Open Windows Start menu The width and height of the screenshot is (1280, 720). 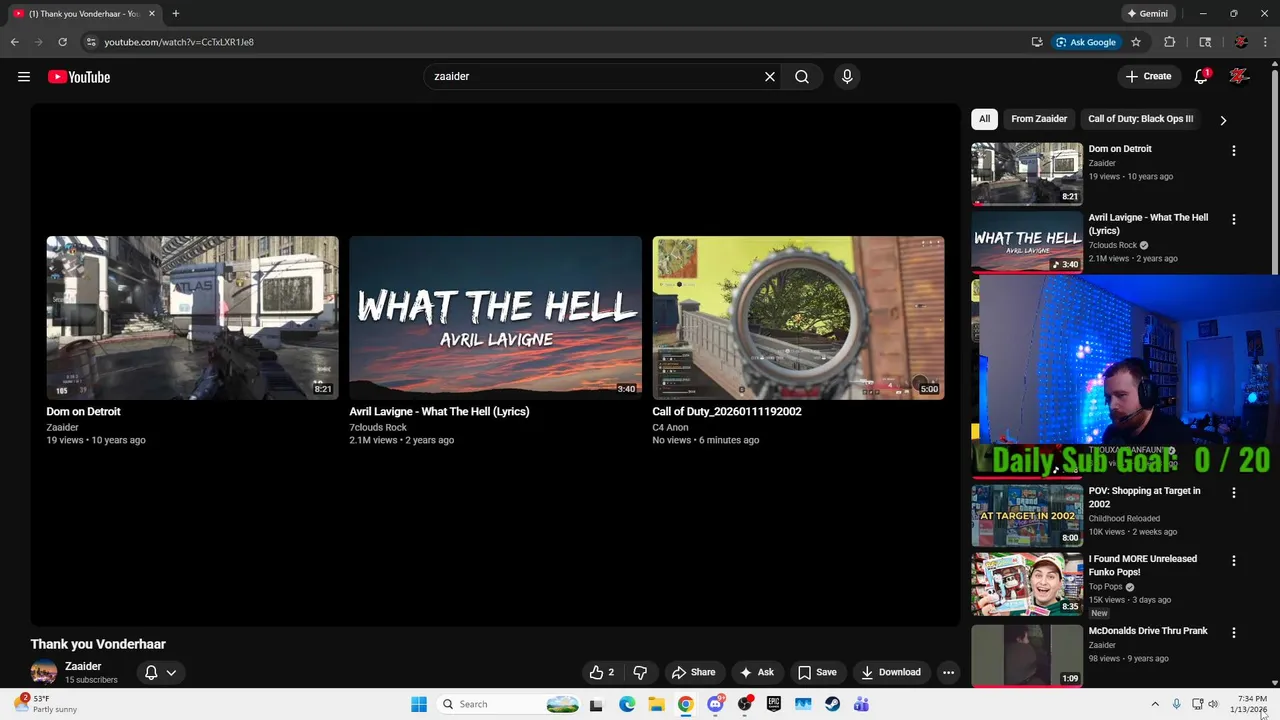tap(419, 704)
